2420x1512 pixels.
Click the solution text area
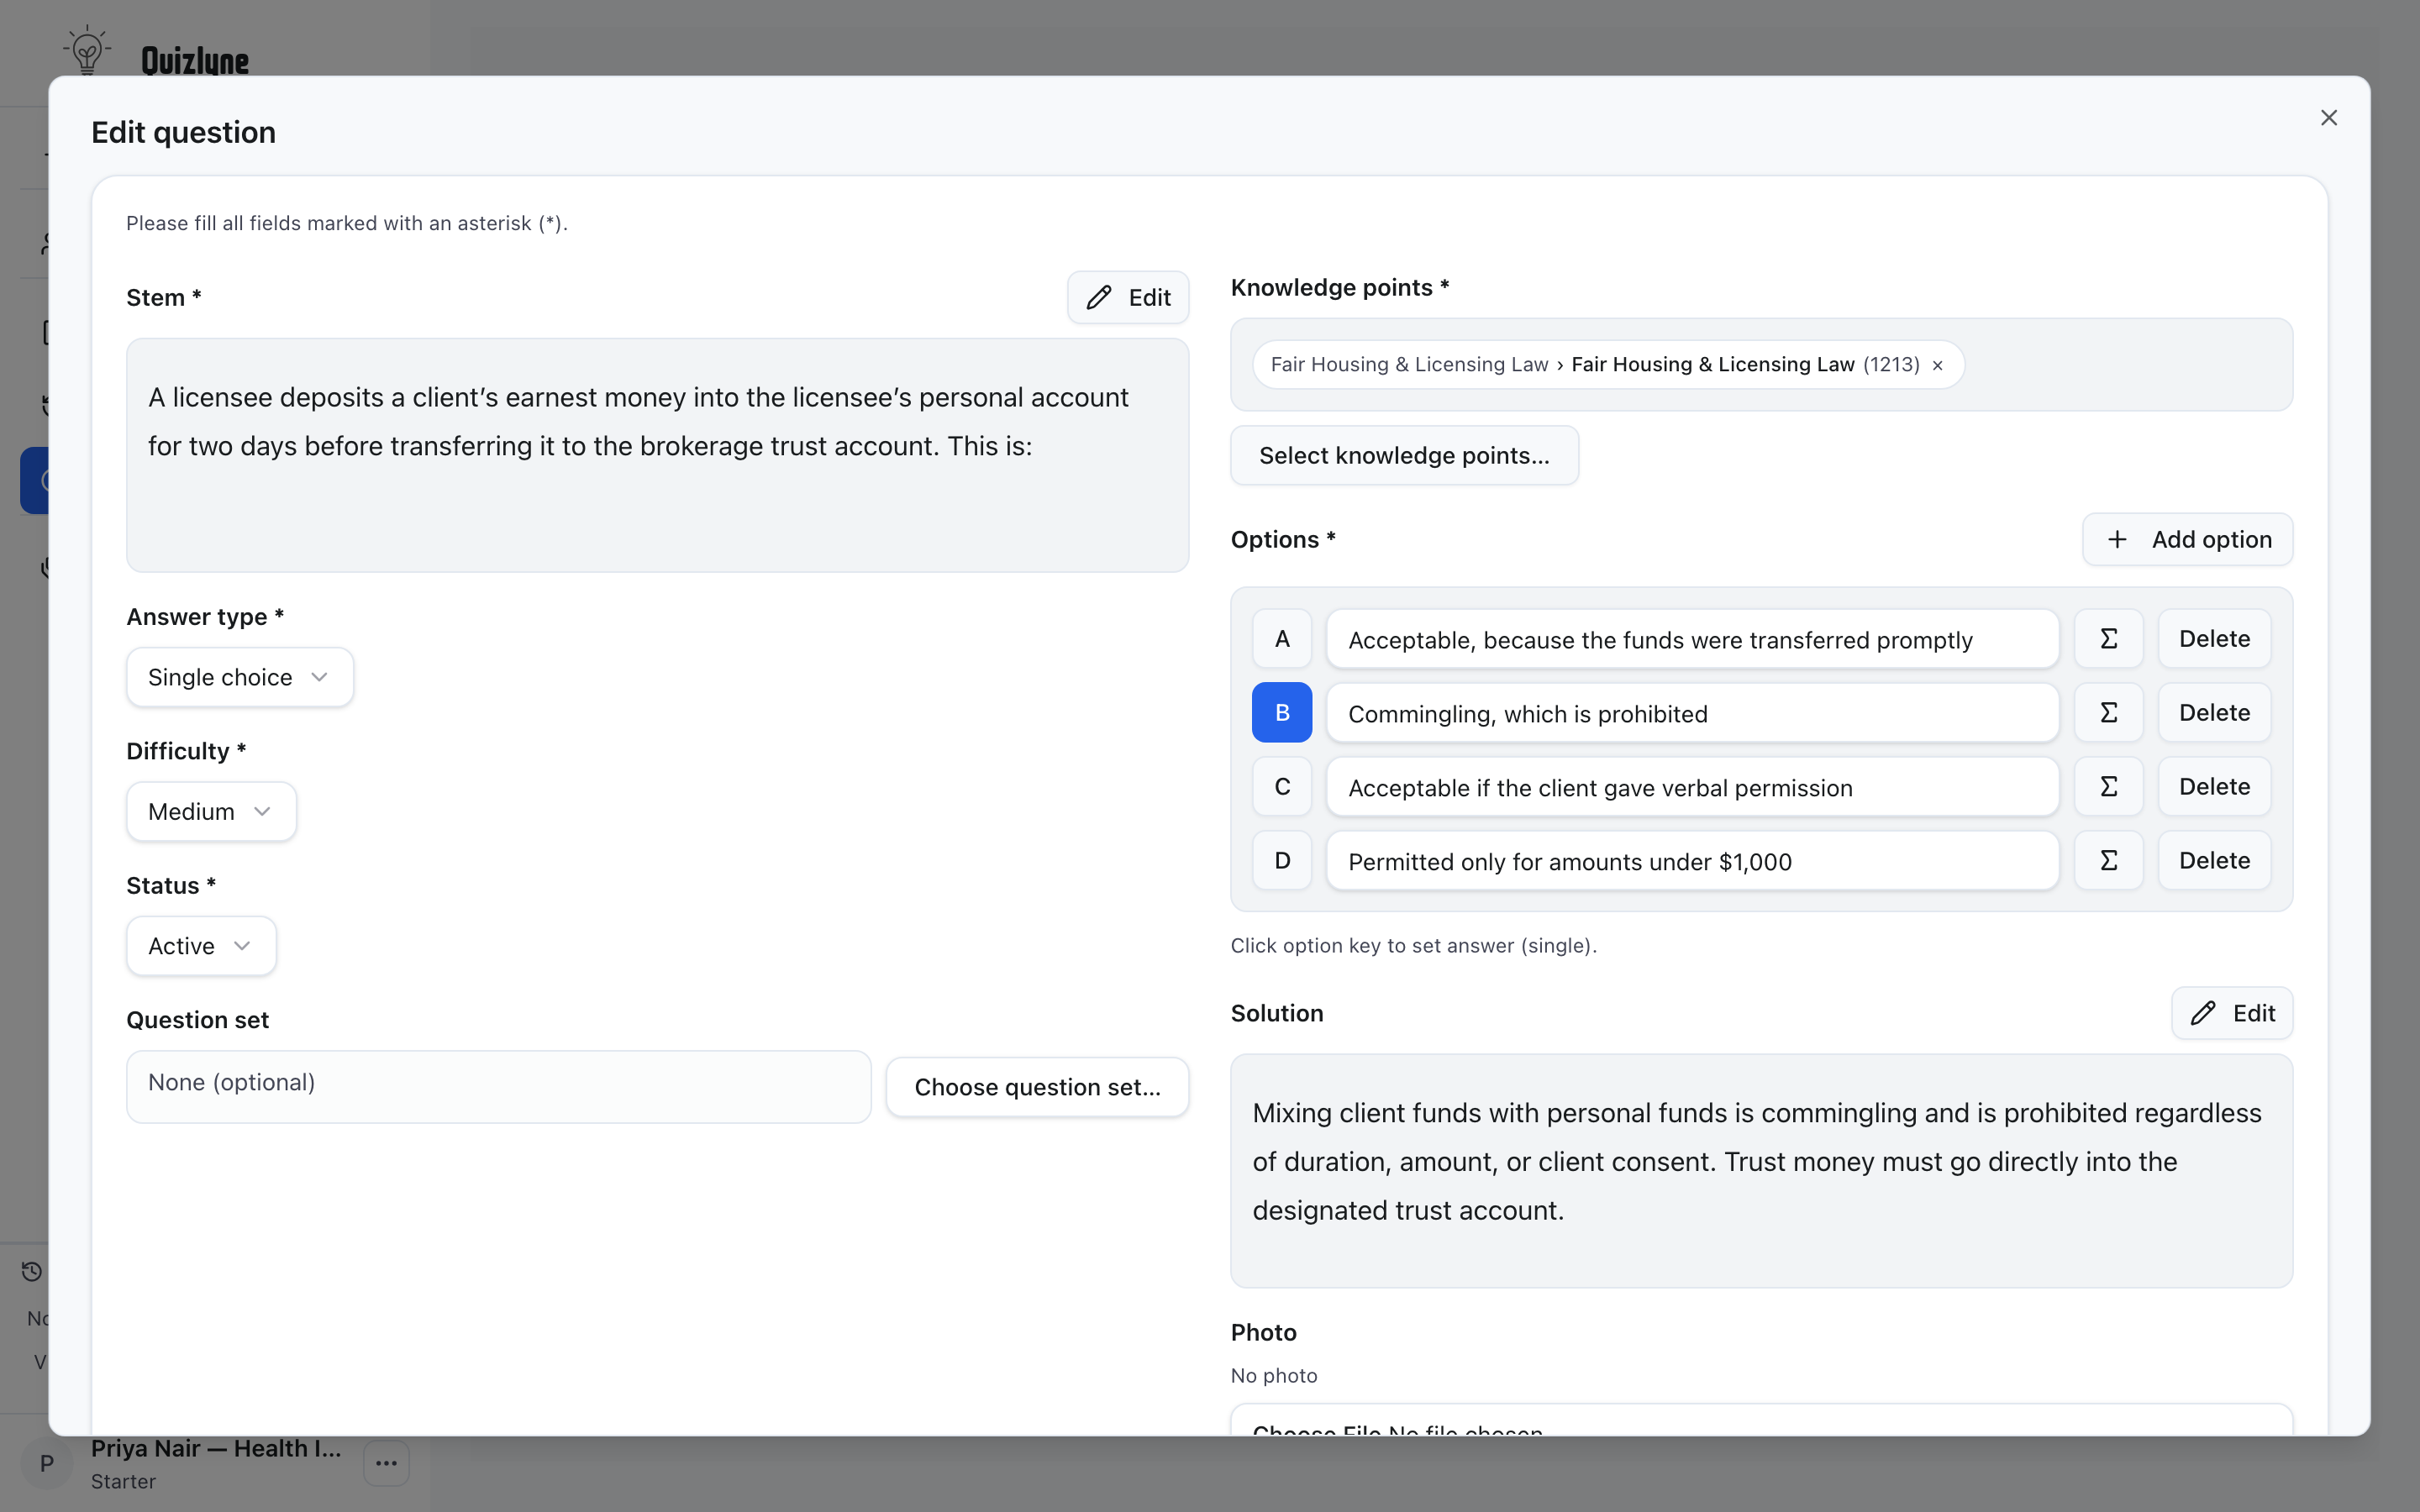coord(1761,1171)
